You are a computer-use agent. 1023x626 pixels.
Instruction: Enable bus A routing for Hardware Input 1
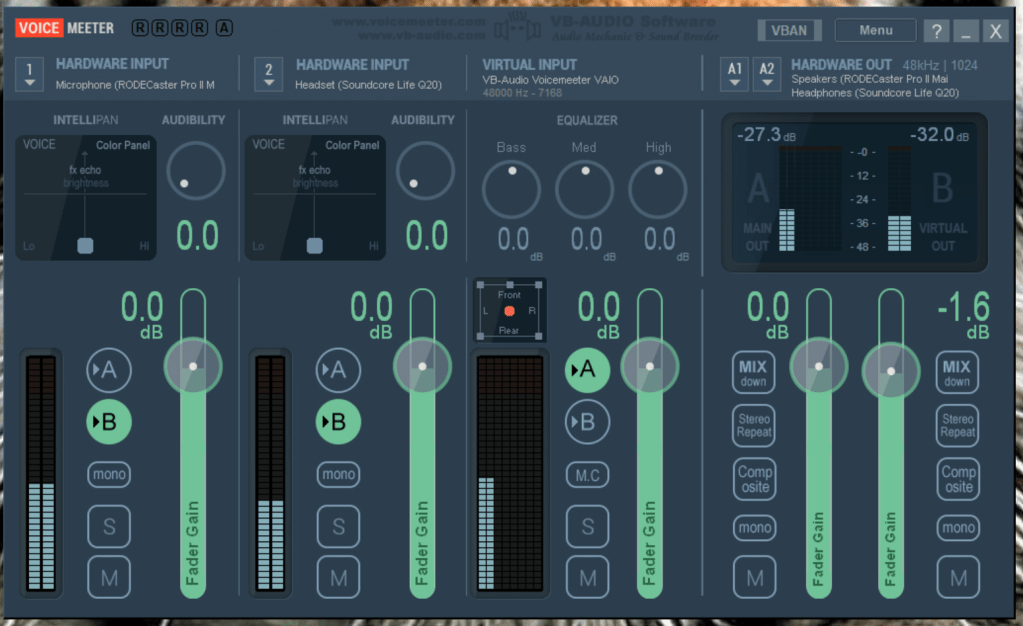(x=109, y=370)
